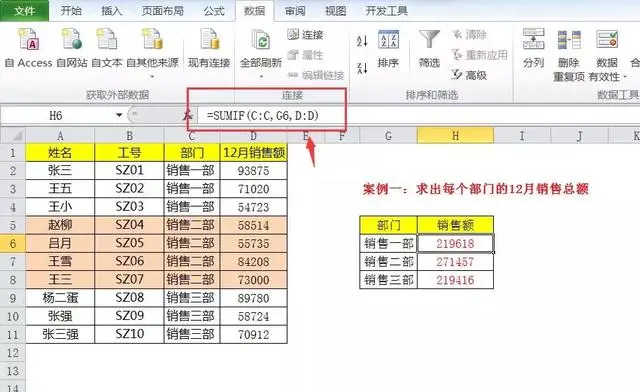This screenshot has height=392, width=640.
Task: Click 重新应用 (Reapply) filter button
Action: tap(480, 55)
